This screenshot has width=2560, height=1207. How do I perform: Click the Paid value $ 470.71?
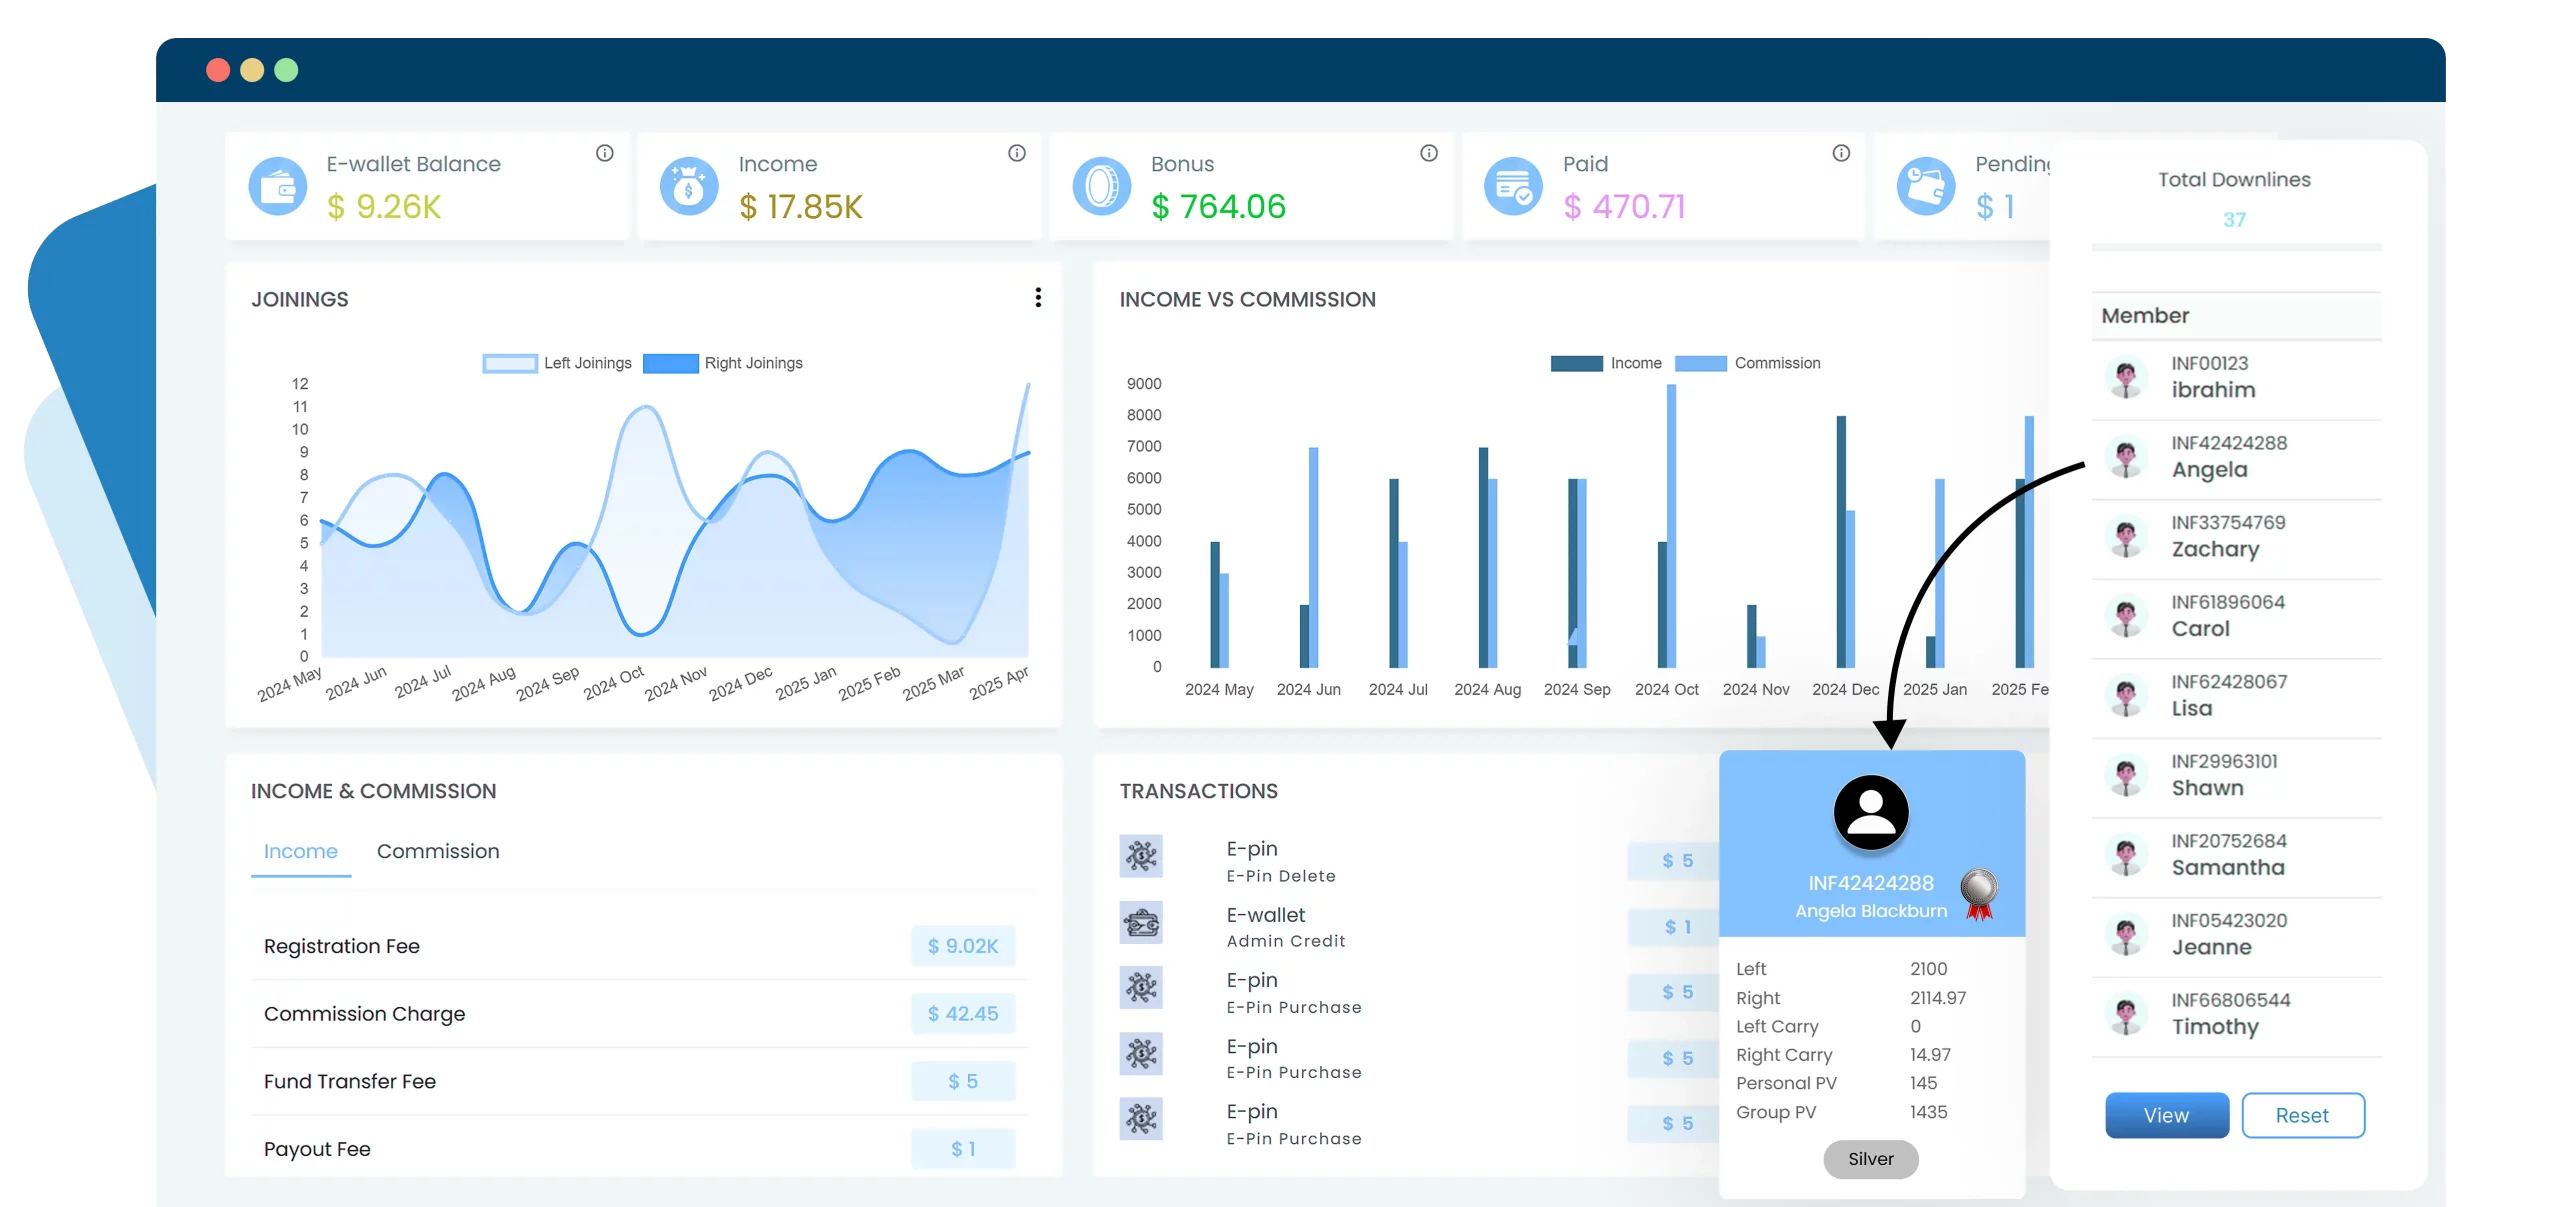coord(1624,207)
